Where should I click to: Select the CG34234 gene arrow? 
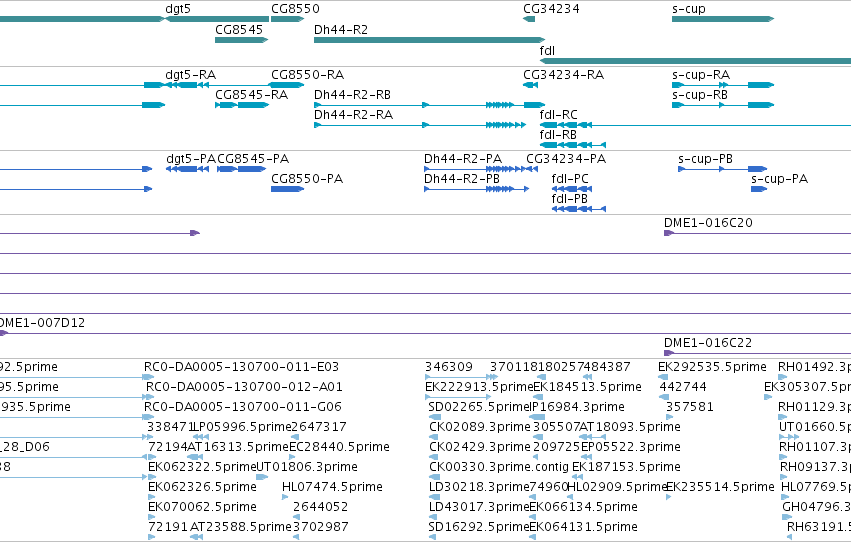tap(529, 19)
